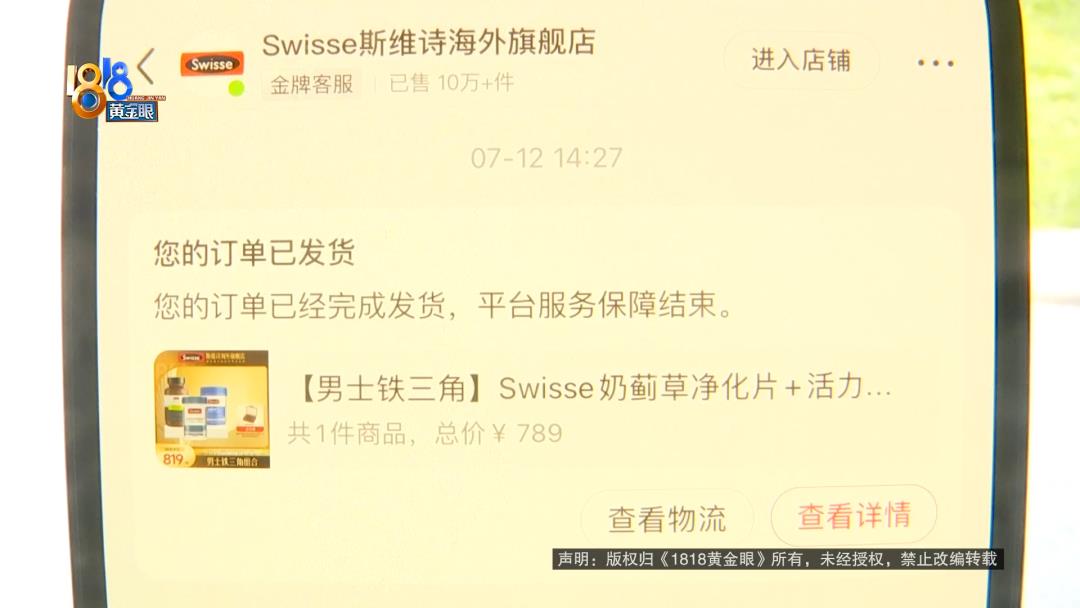Tap the shipment completed message text
Image resolution: width=1080 pixels, height=608 pixels.
(x=445, y=304)
